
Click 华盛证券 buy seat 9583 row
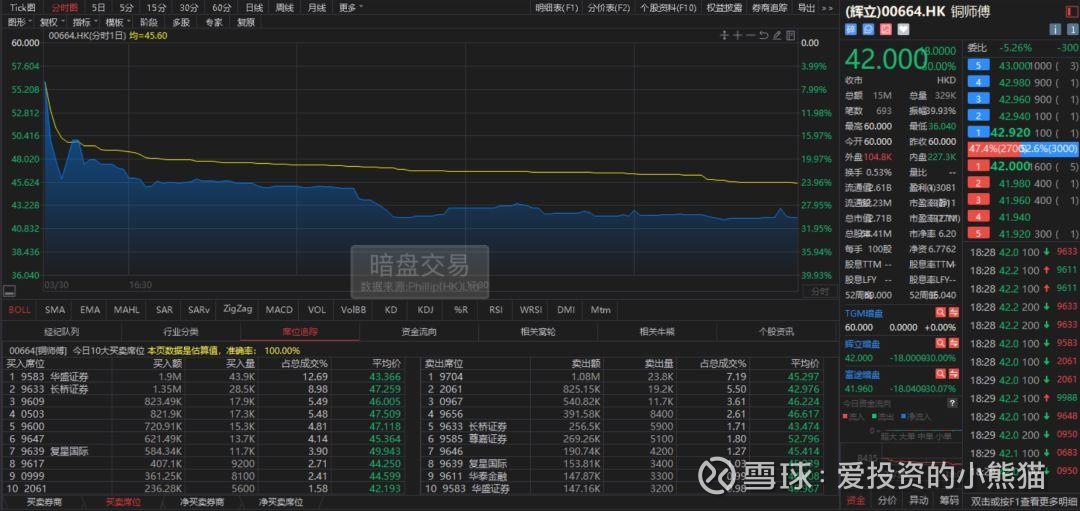point(204,376)
